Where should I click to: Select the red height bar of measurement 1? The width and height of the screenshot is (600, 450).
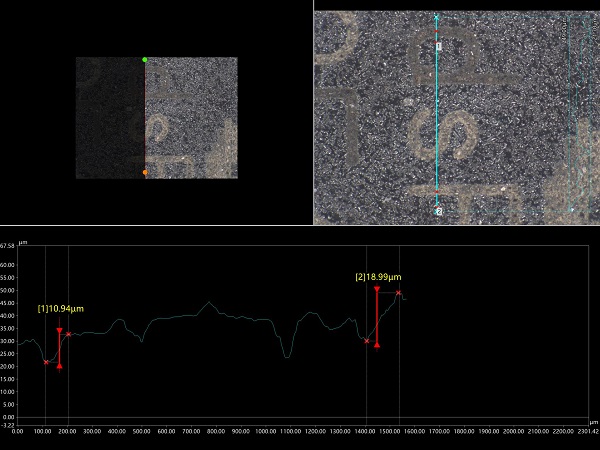coord(60,348)
